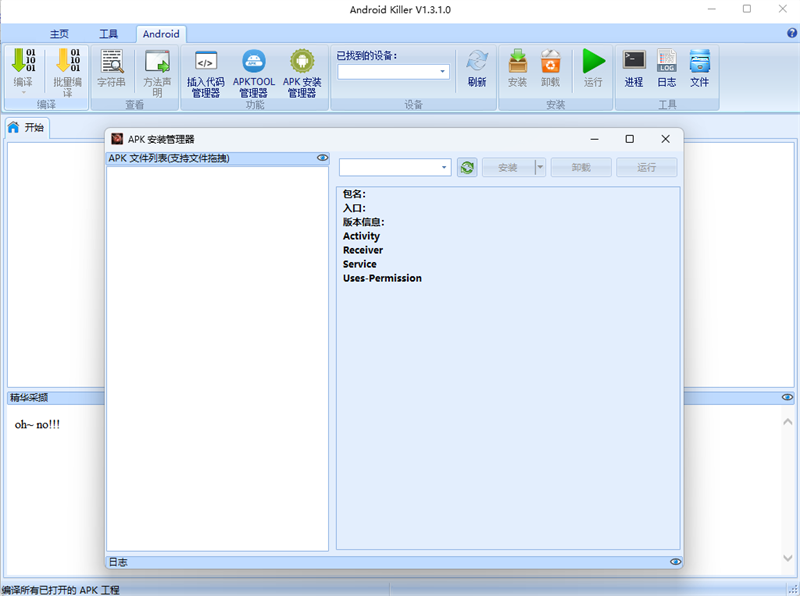The image size is (800, 596).
Task: Click the home icon on 开始 tab
Action: 14,127
